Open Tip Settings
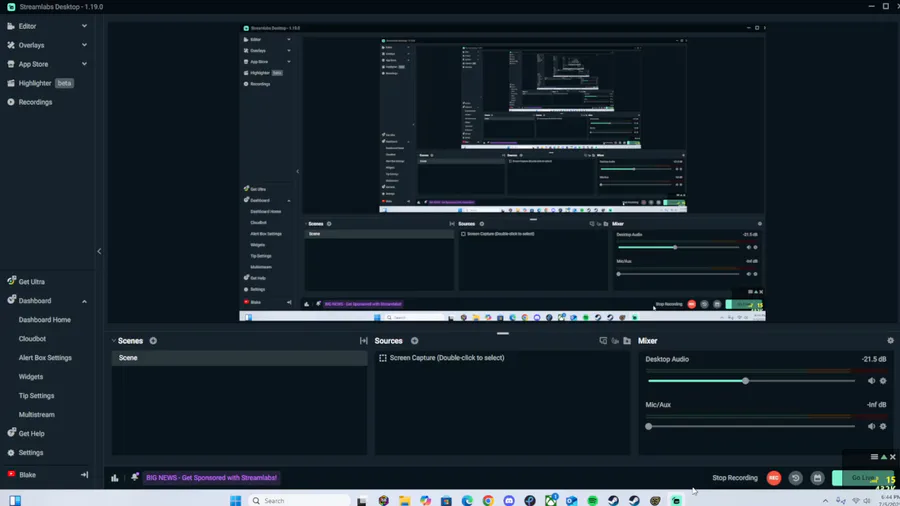The width and height of the screenshot is (900, 506). [36, 396]
